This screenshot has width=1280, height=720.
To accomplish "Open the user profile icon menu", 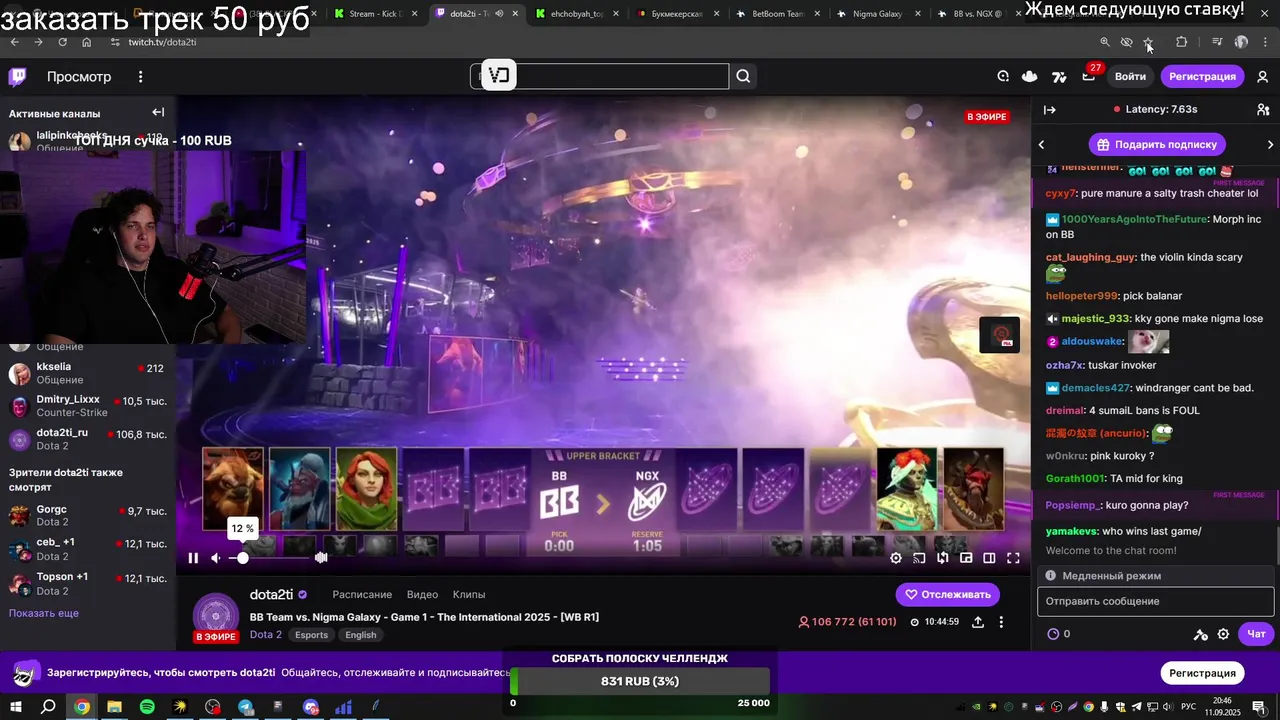I will 1262,76.
